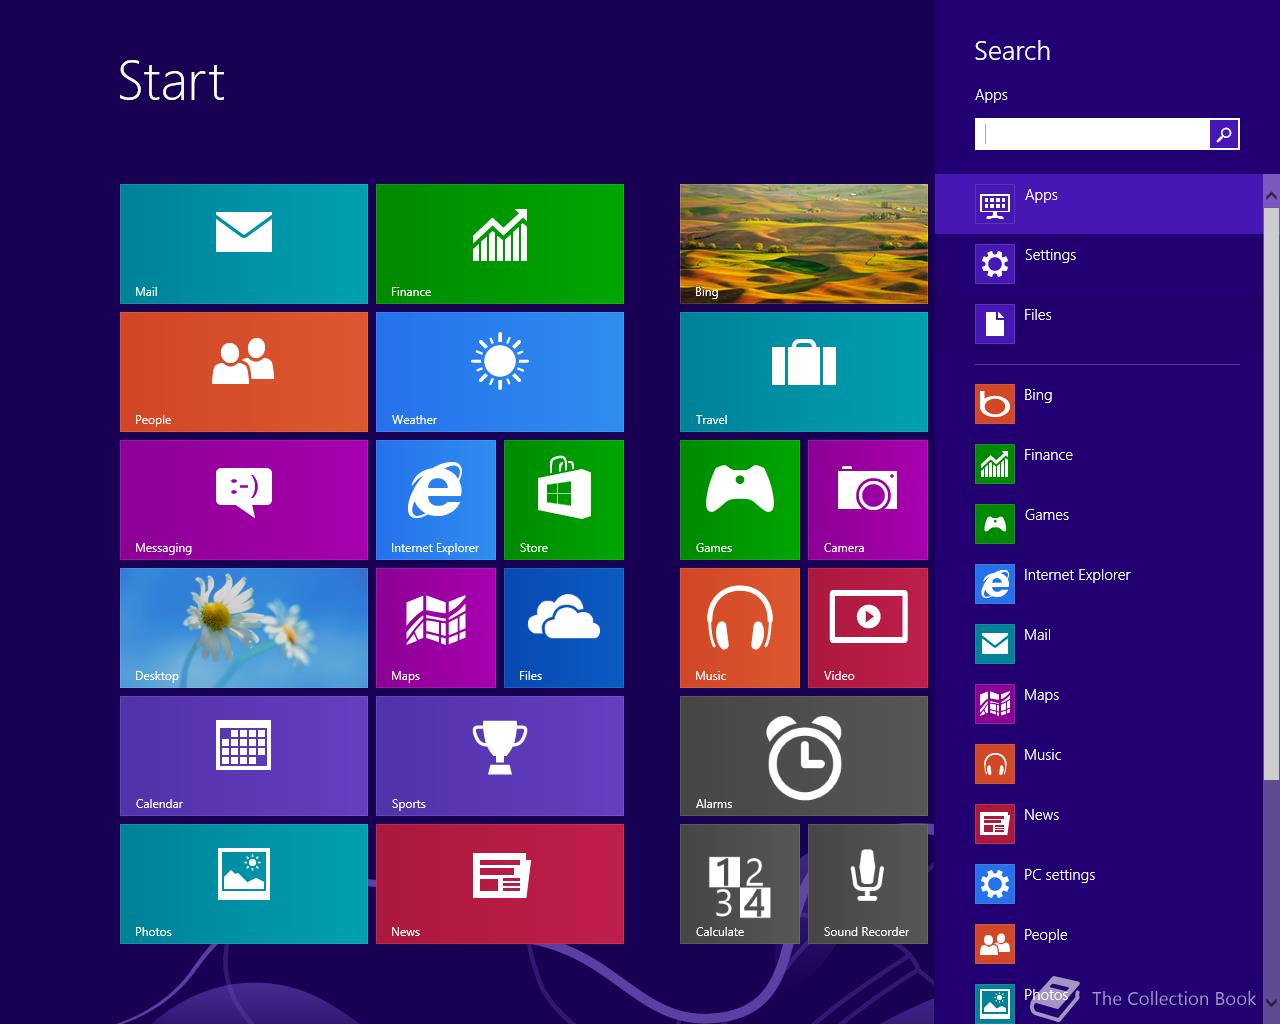Open the Alarms tile
This screenshot has height=1024, width=1280.
click(x=804, y=756)
